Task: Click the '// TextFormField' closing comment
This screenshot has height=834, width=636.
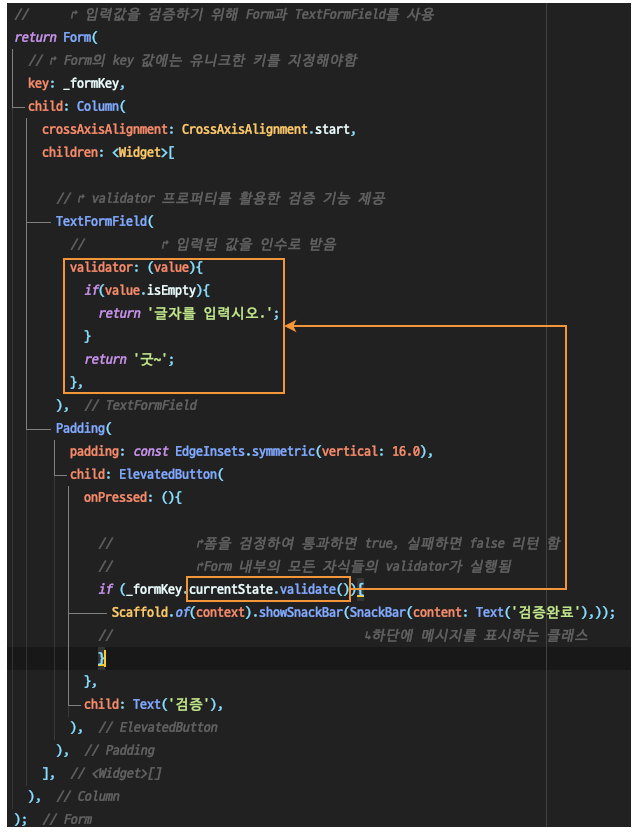Action: click(141, 405)
